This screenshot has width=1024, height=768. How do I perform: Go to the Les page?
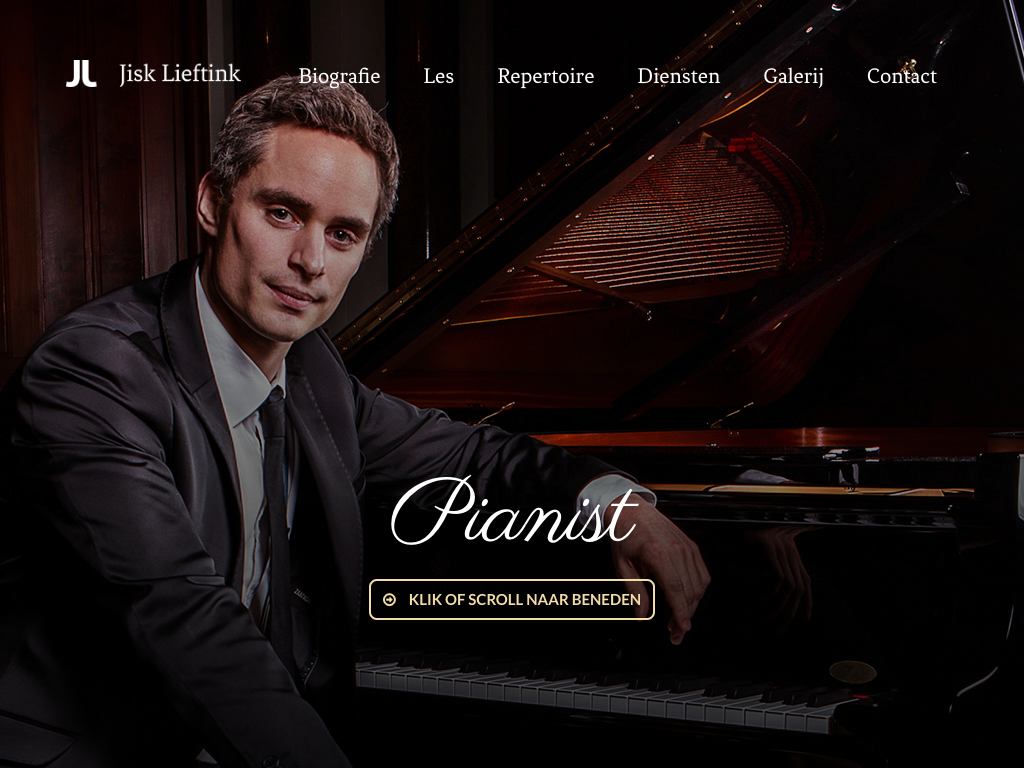point(438,76)
